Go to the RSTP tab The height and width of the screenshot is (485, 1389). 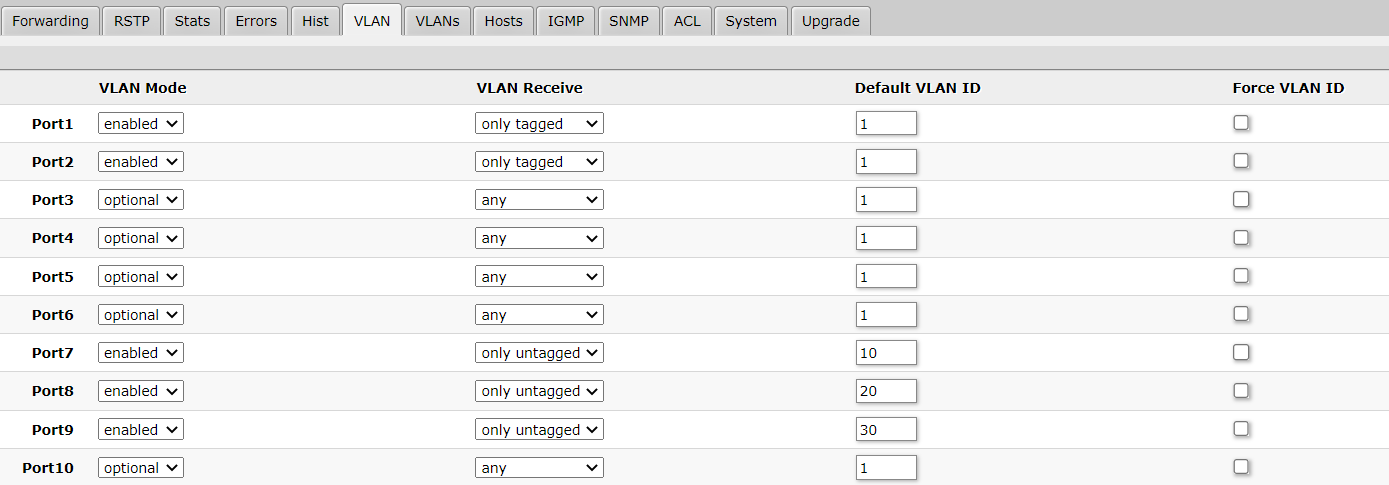132,20
